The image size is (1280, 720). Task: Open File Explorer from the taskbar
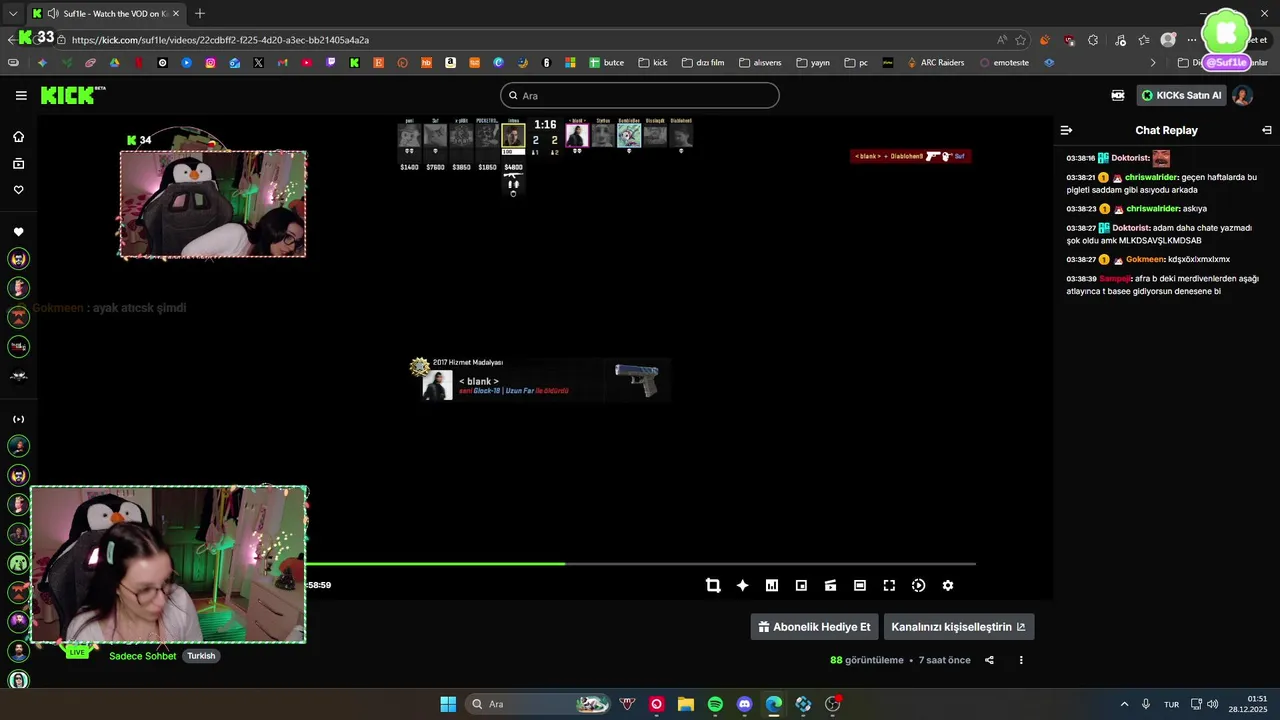pyautogui.click(x=686, y=704)
